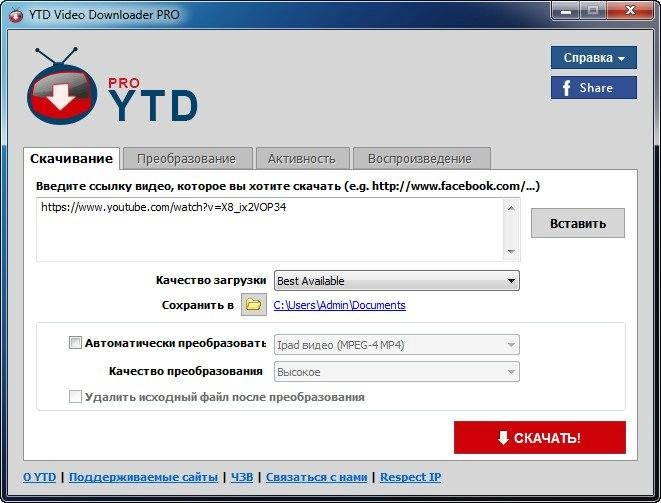Expand the Качество преобразования dropdown
This screenshot has width=661, height=503.
(x=397, y=372)
